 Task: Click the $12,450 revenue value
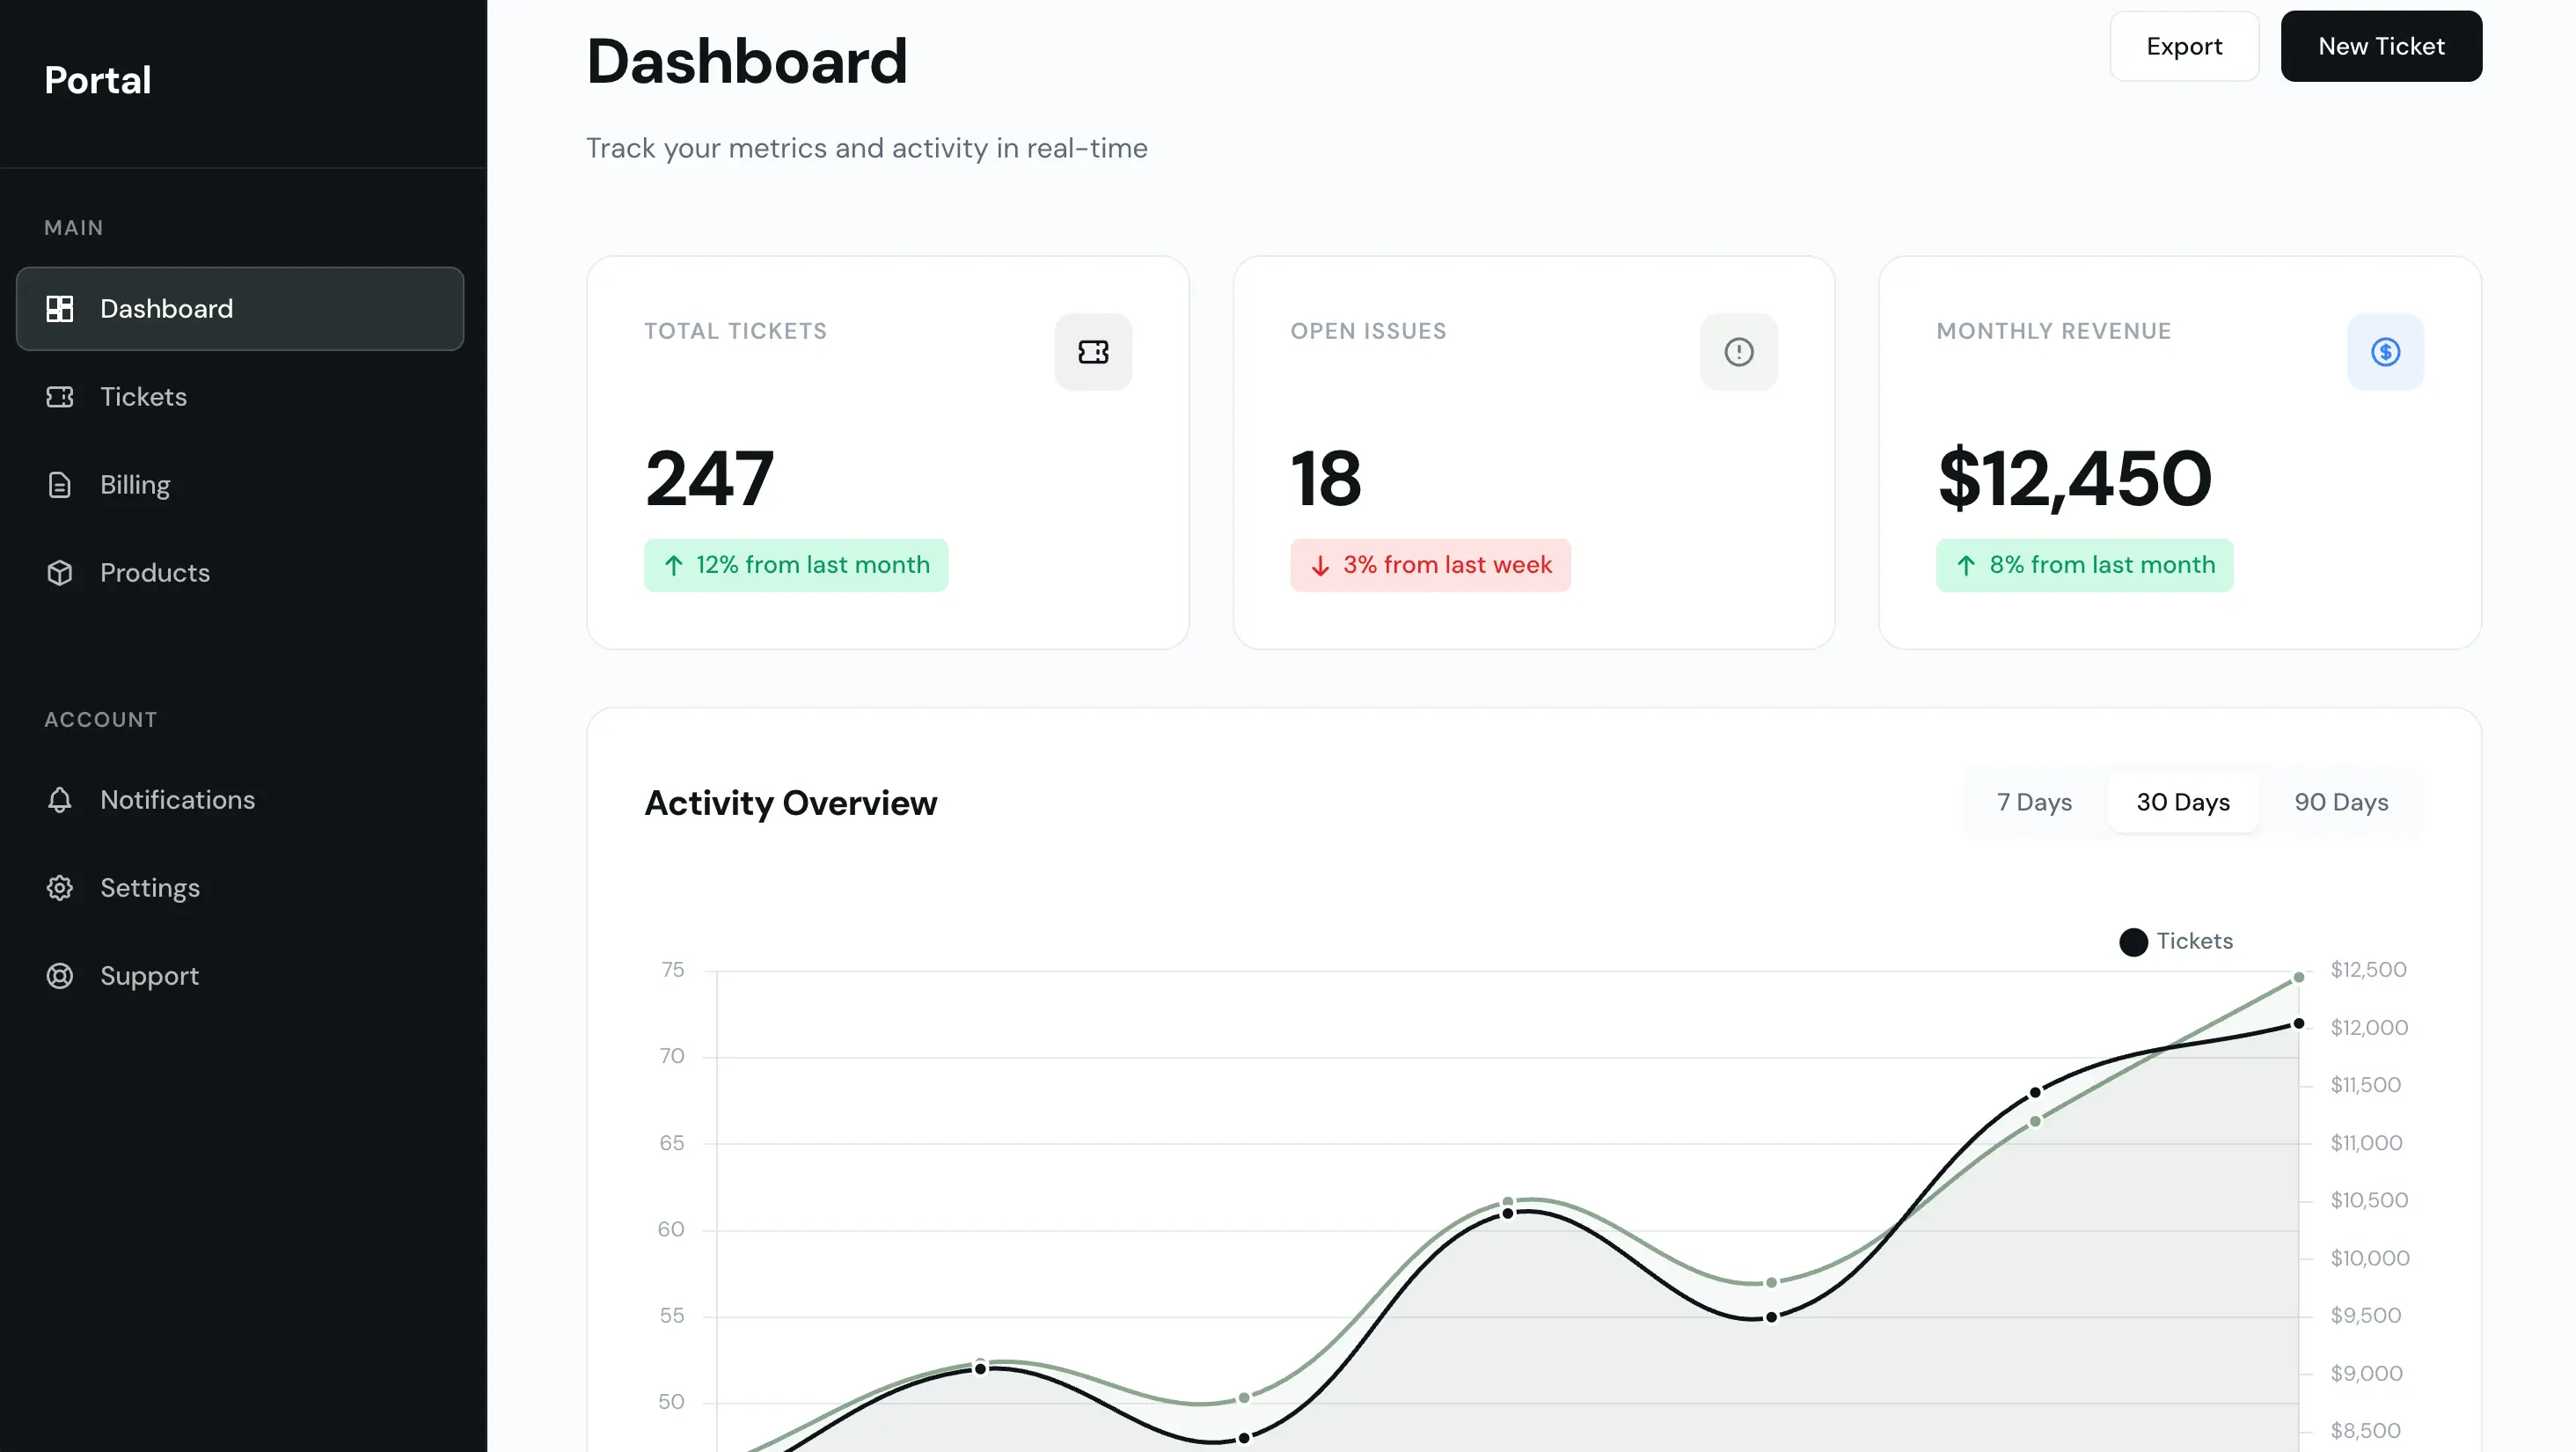pyautogui.click(x=2075, y=479)
